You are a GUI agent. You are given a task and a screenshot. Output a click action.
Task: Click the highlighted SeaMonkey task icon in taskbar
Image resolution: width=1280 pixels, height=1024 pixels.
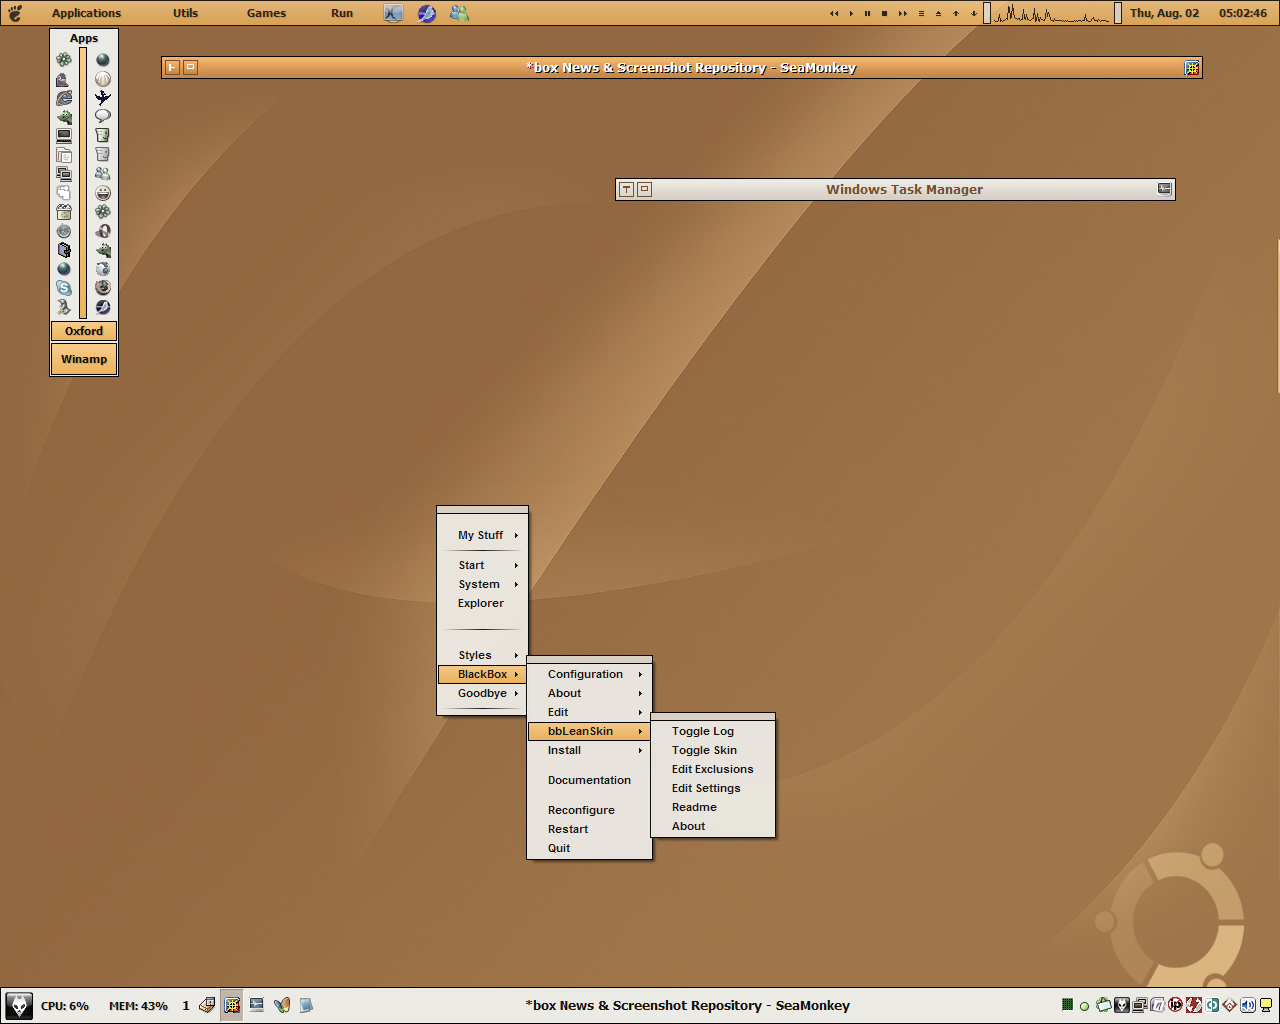click(x=232, y=1005)
